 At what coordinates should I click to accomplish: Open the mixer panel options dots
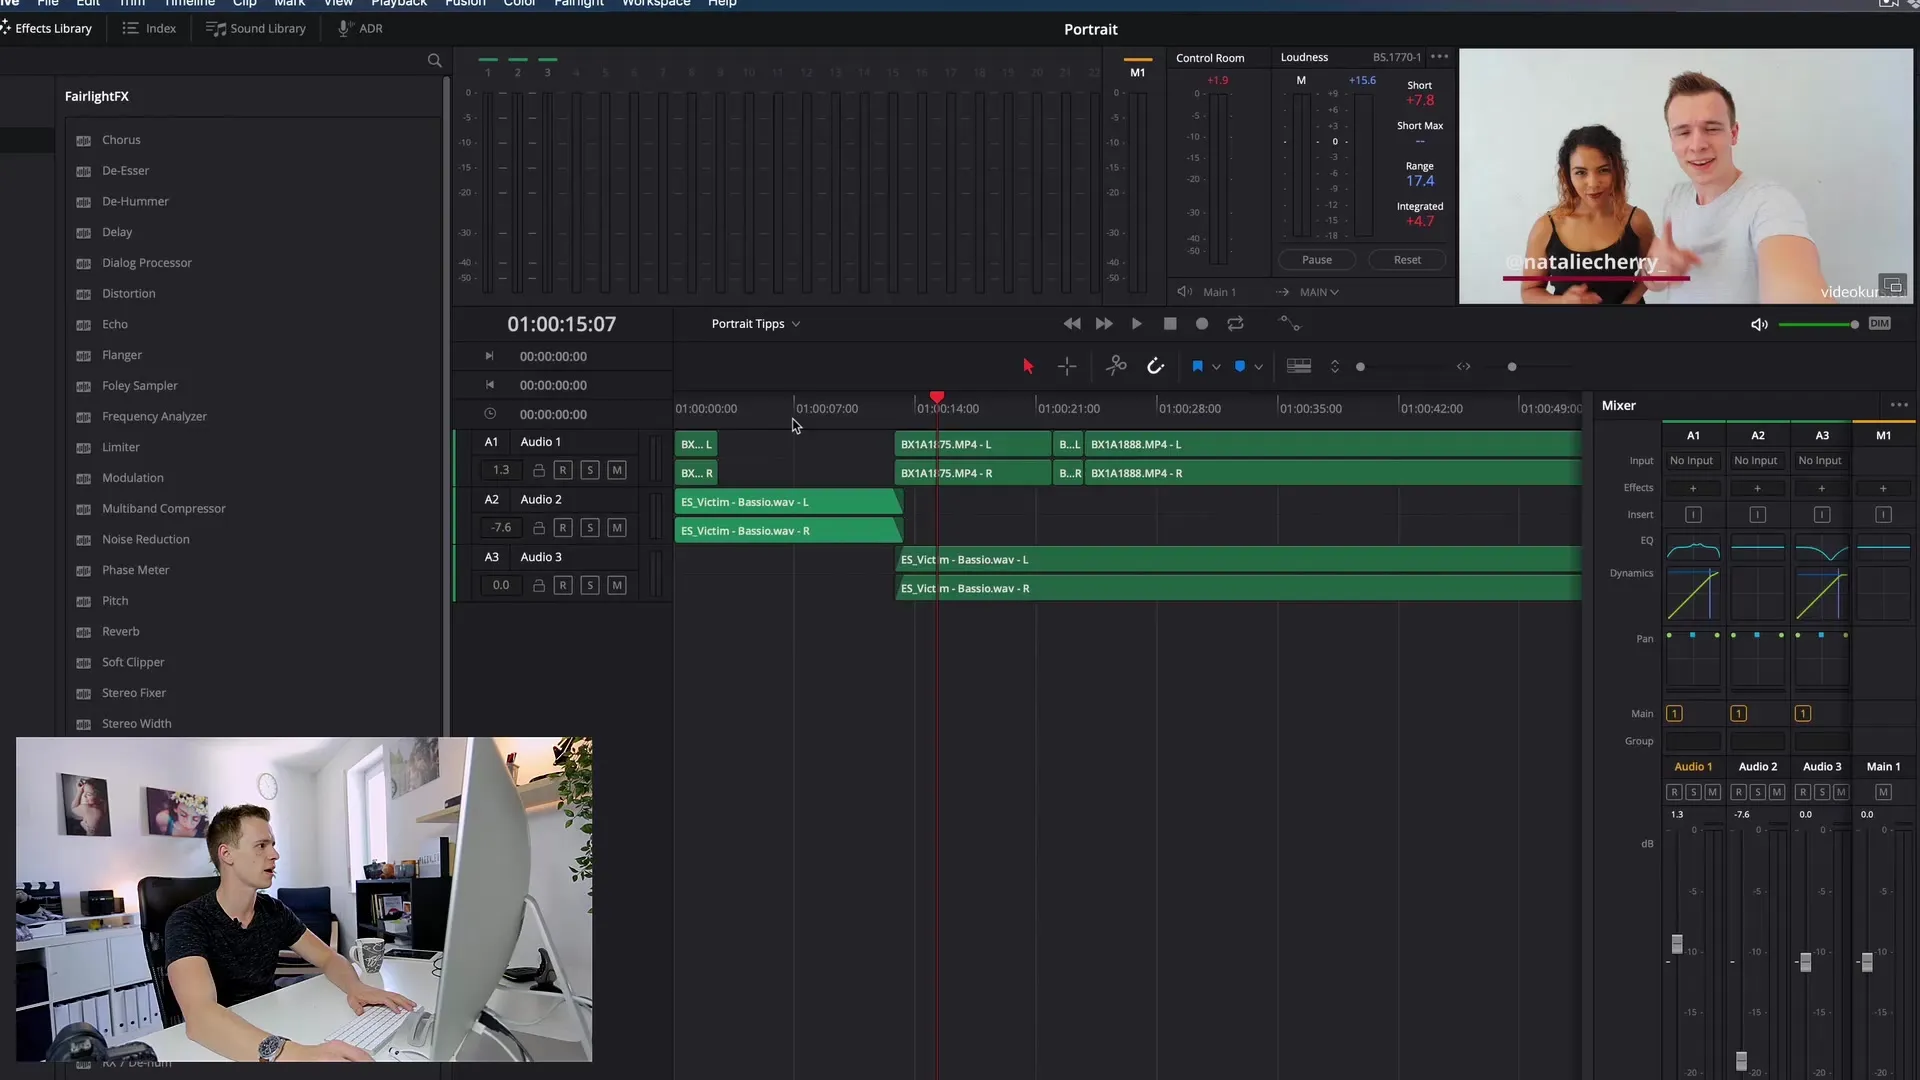coord(1899,405)
